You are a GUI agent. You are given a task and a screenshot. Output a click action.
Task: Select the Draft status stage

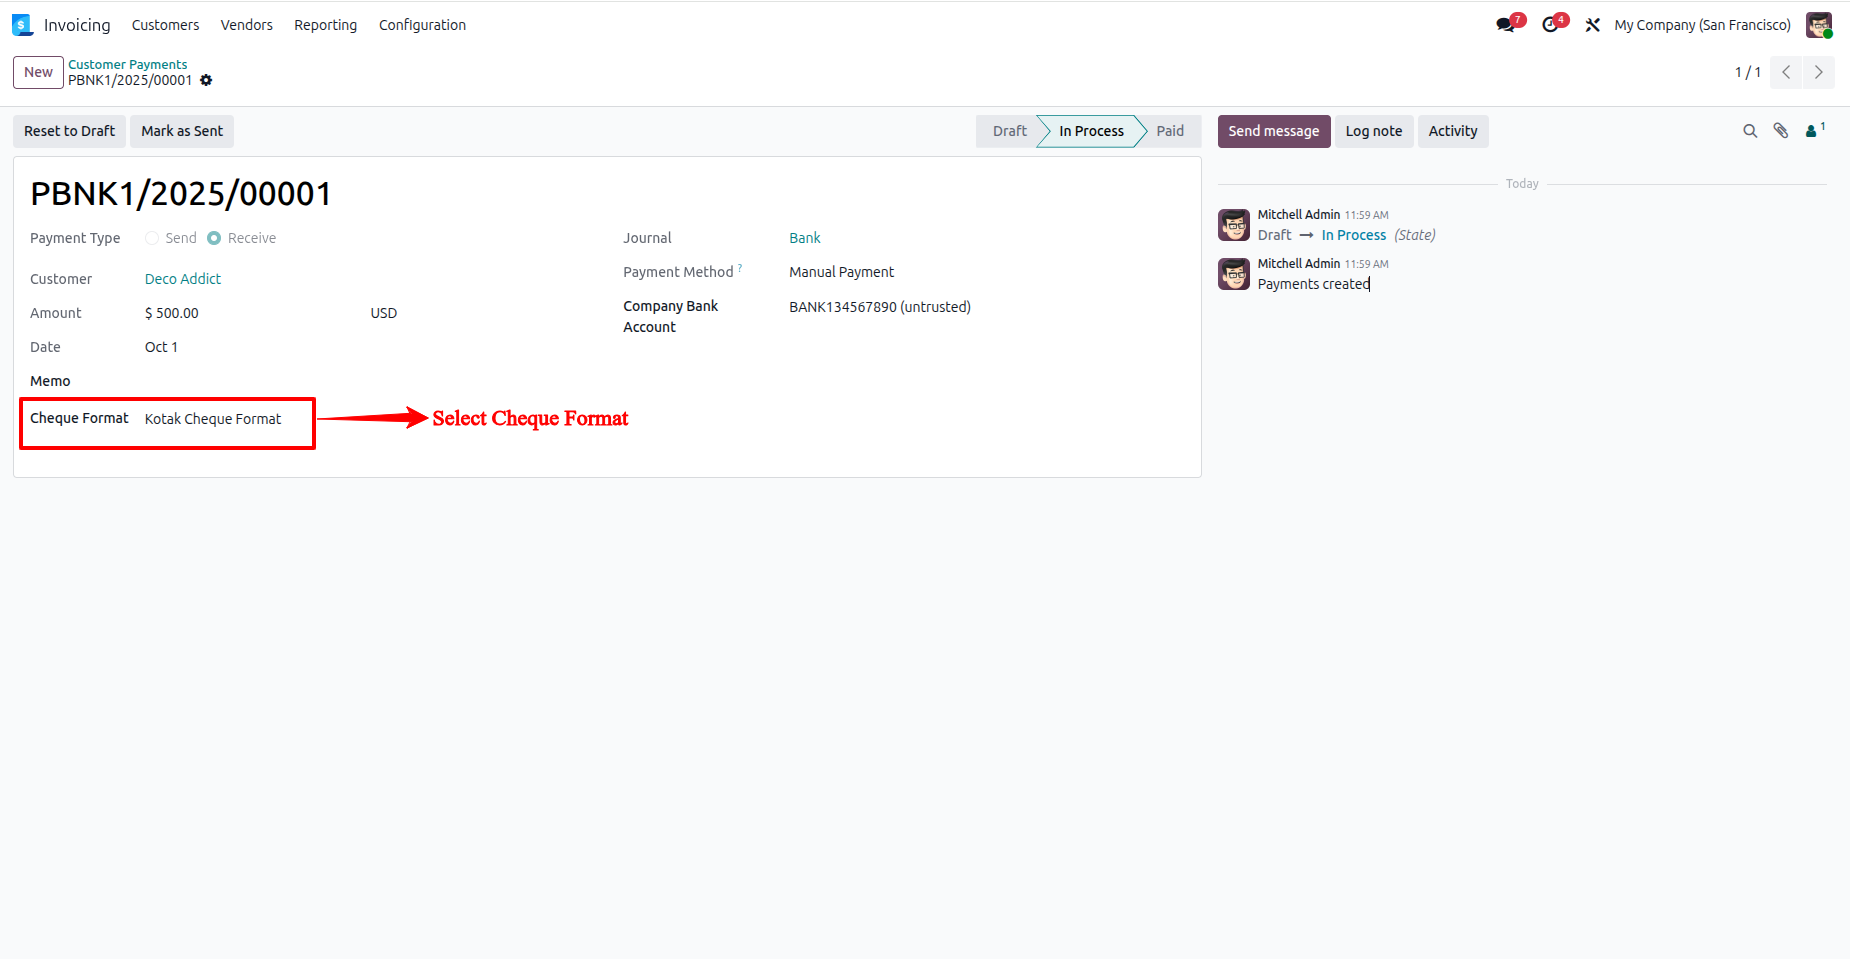point(1009,131)
